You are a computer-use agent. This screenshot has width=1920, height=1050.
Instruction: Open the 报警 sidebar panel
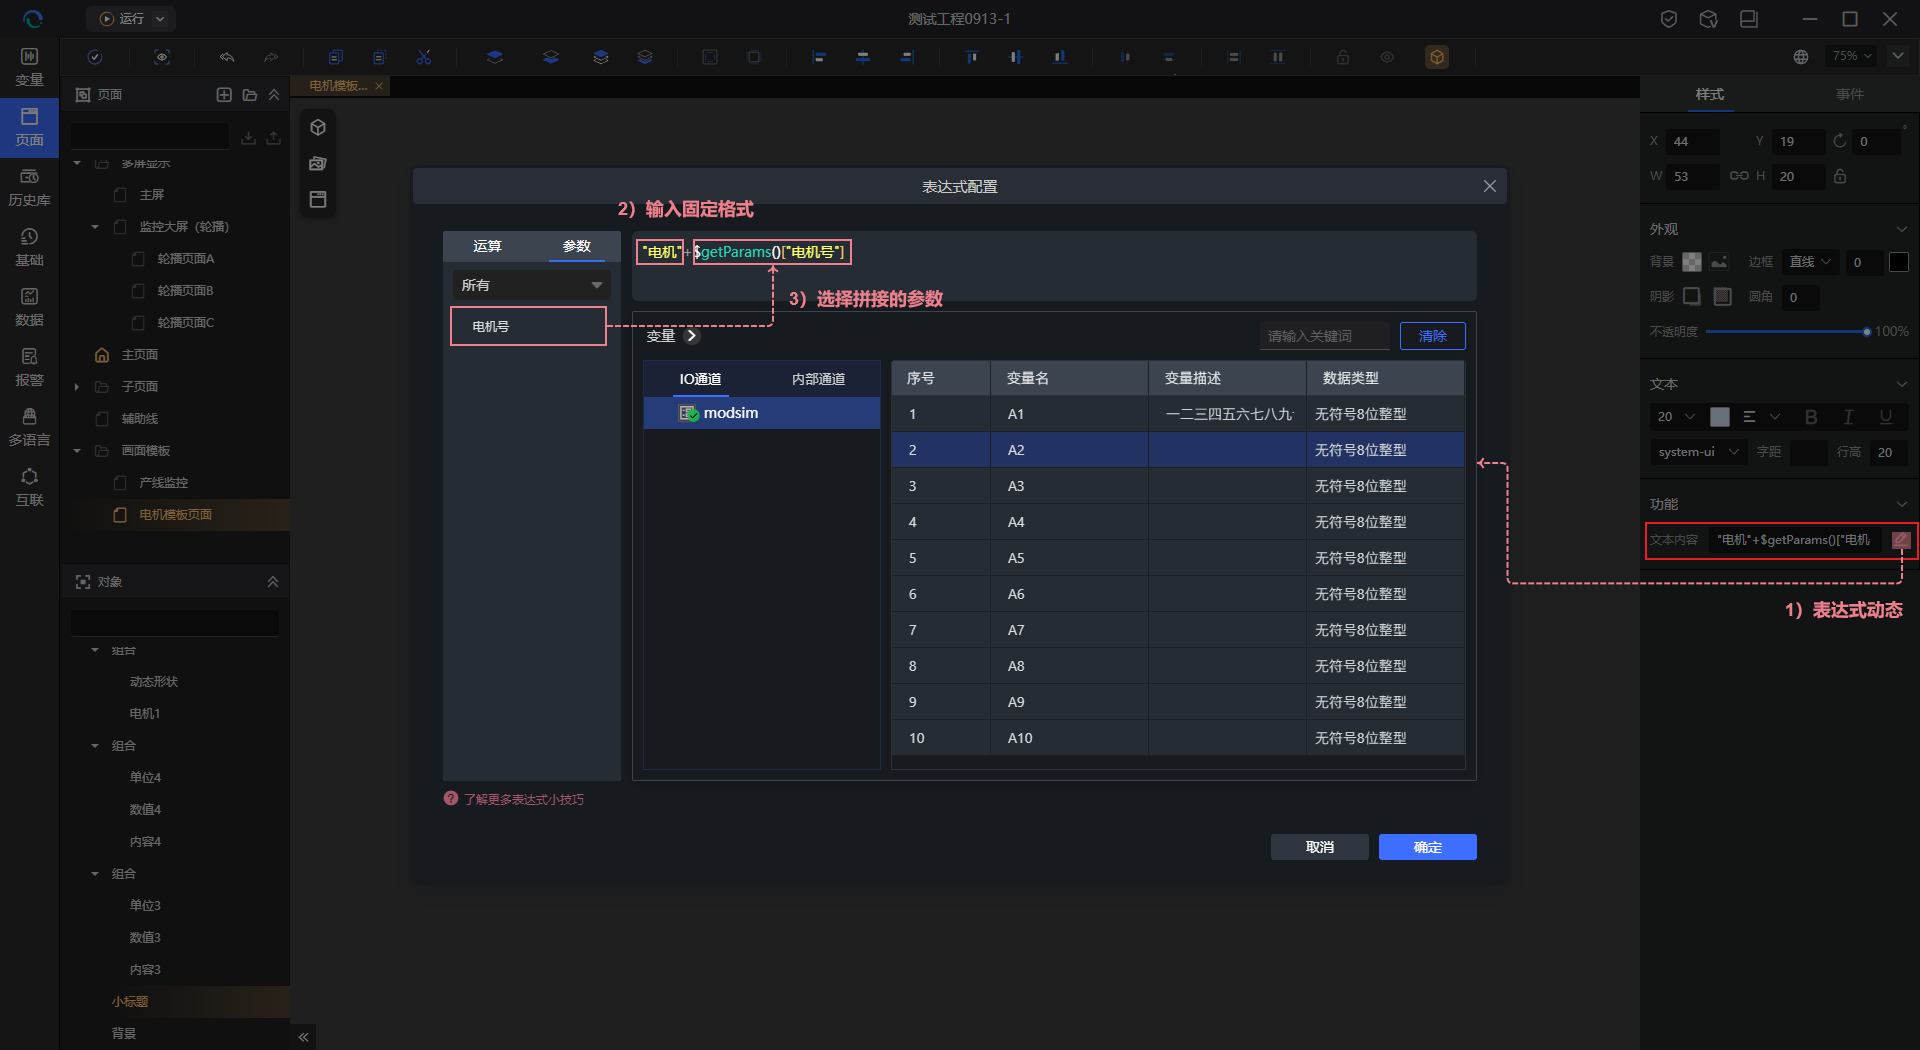29,367
